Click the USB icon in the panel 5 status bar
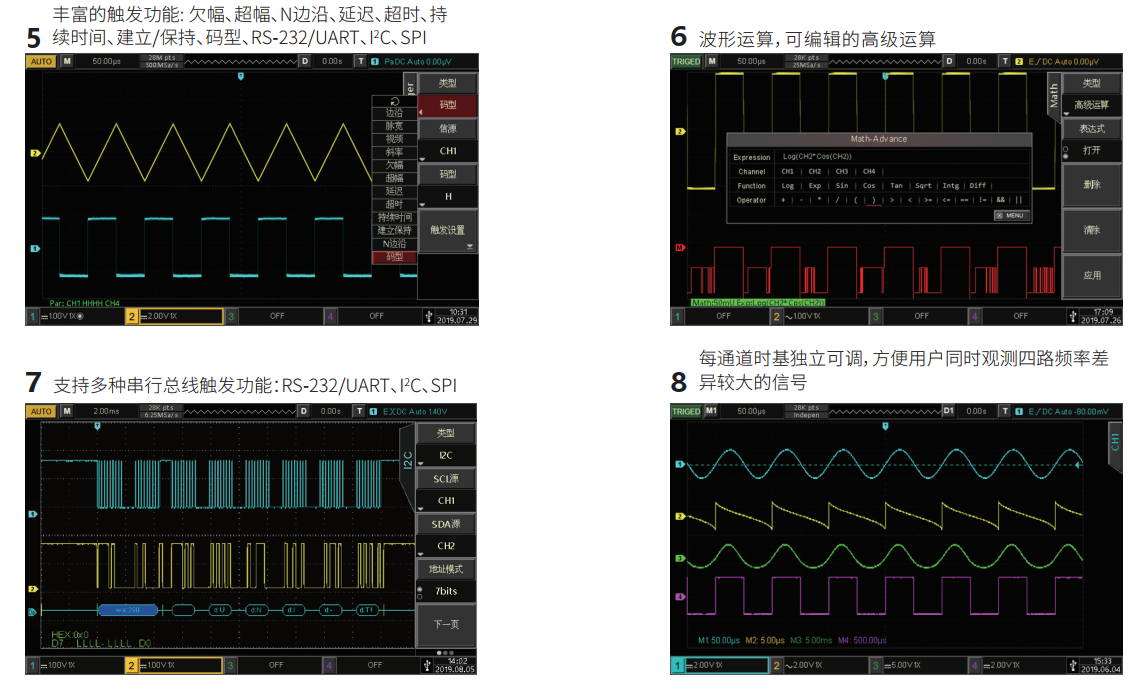 click(x=430, y=316)
